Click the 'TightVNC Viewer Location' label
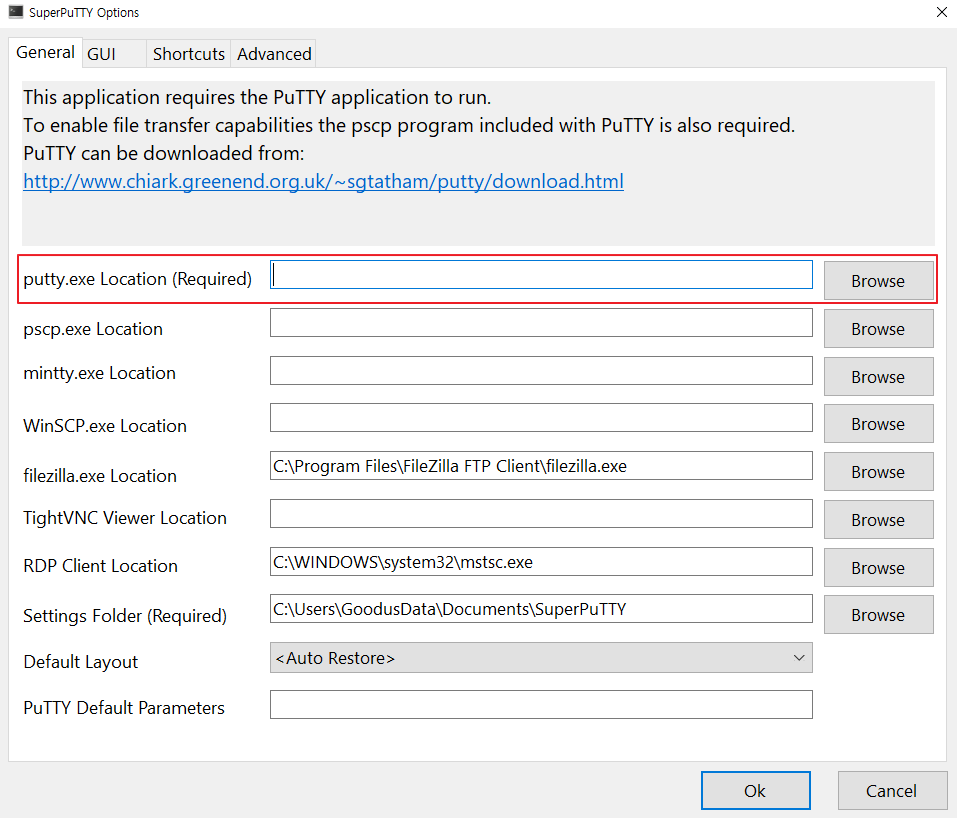Image resolution: width=957 pixels, height=818 pixels. (125, 518)
